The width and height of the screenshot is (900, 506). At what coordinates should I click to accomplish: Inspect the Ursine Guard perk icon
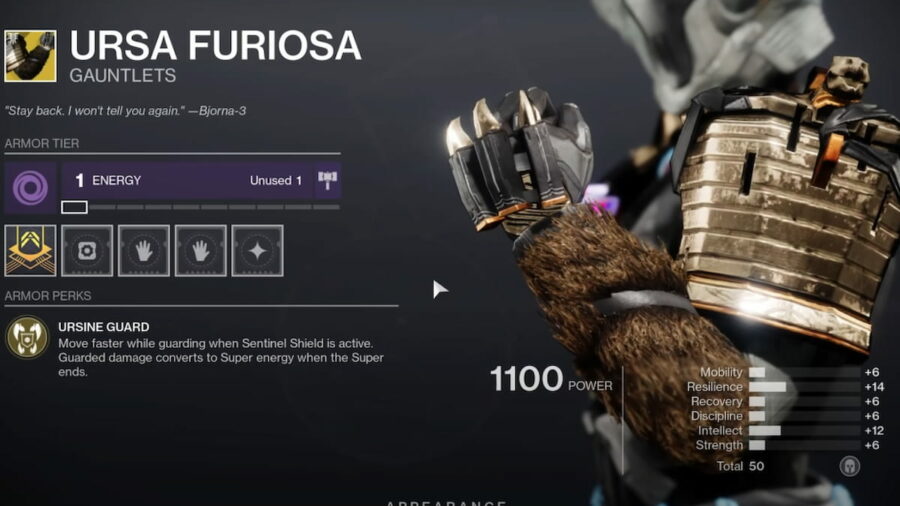point(27,337)
